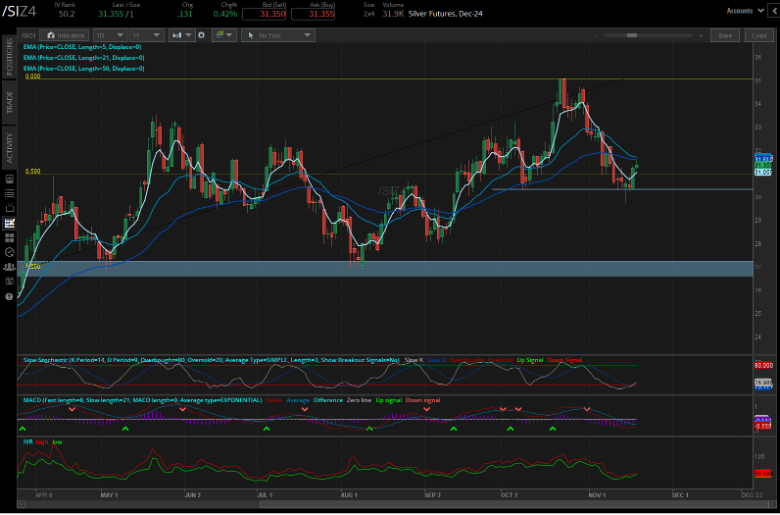
Task: Click the Slow Stochastic study label
Action: point(211,360)
